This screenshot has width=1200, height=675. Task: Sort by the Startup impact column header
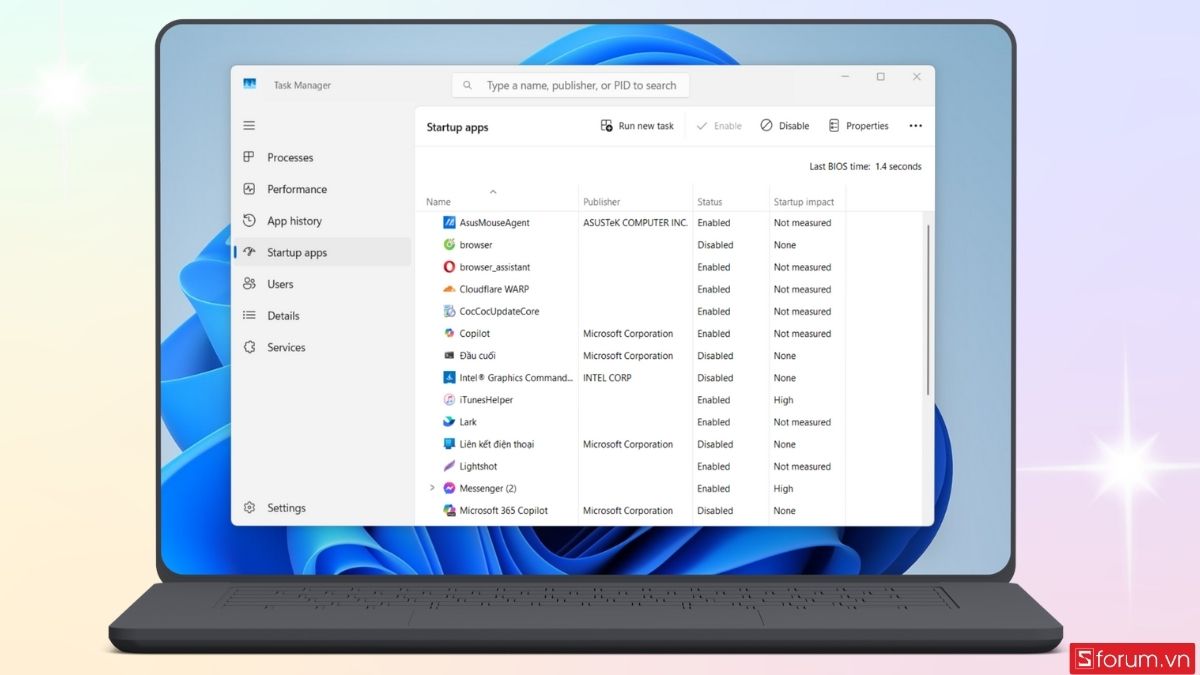click(804, 202)
